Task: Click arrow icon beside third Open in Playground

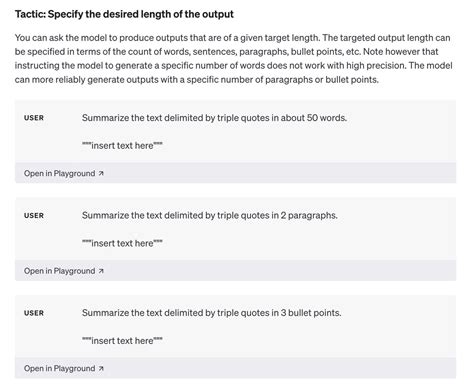Action: click(101, 369)
